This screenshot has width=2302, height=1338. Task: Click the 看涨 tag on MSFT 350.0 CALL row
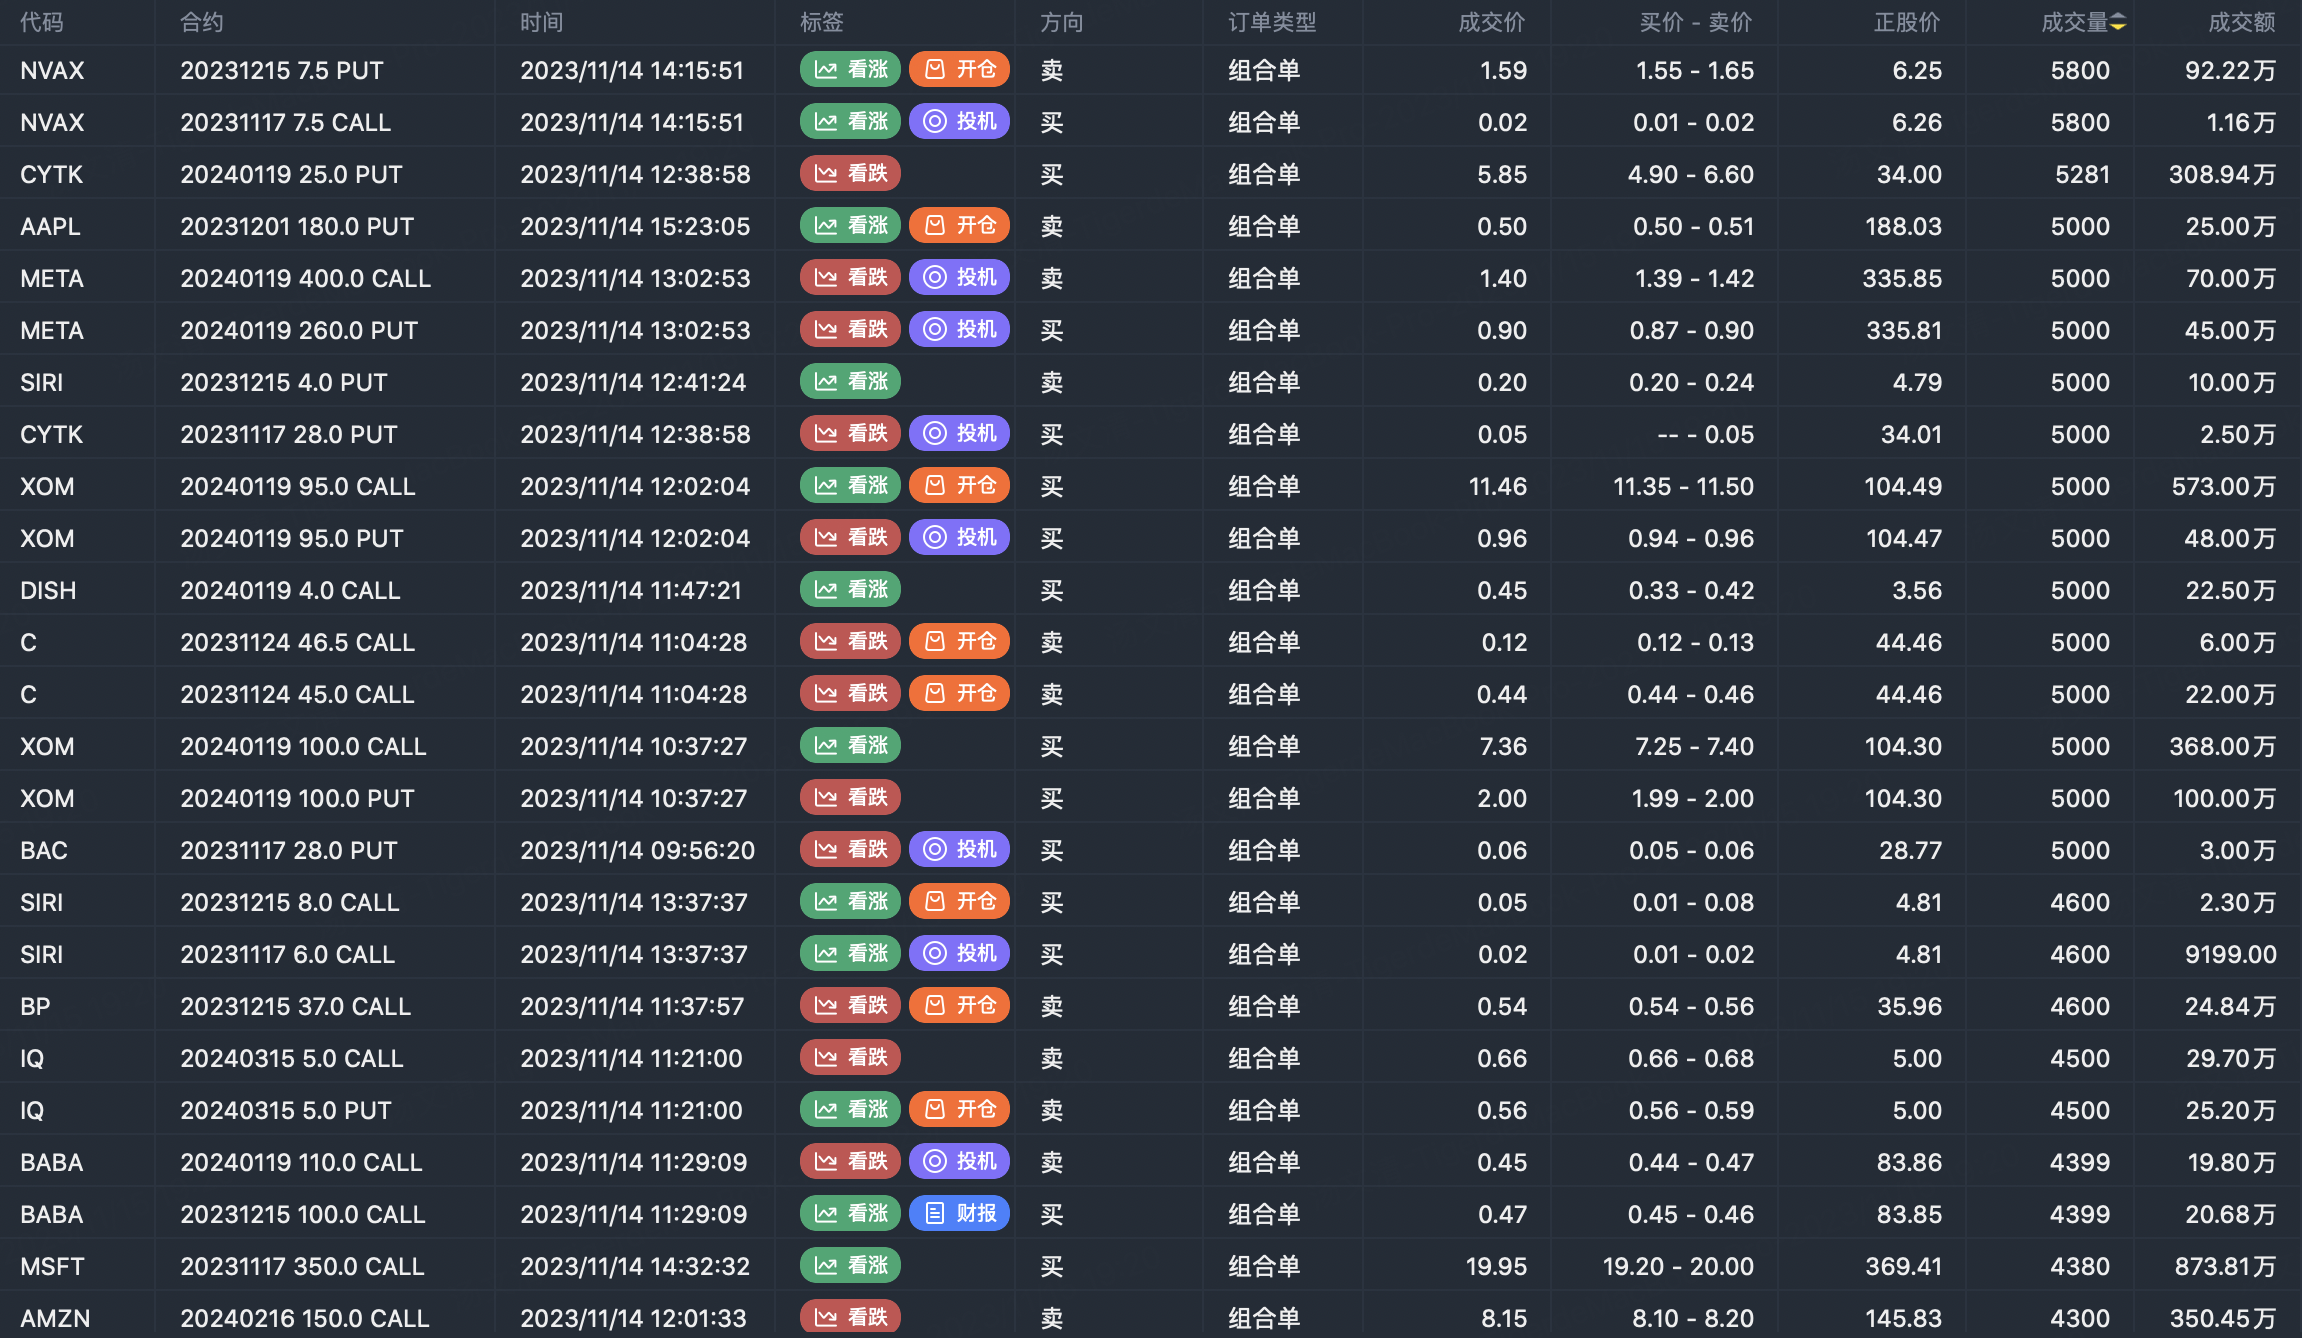tap(851, 1265)
